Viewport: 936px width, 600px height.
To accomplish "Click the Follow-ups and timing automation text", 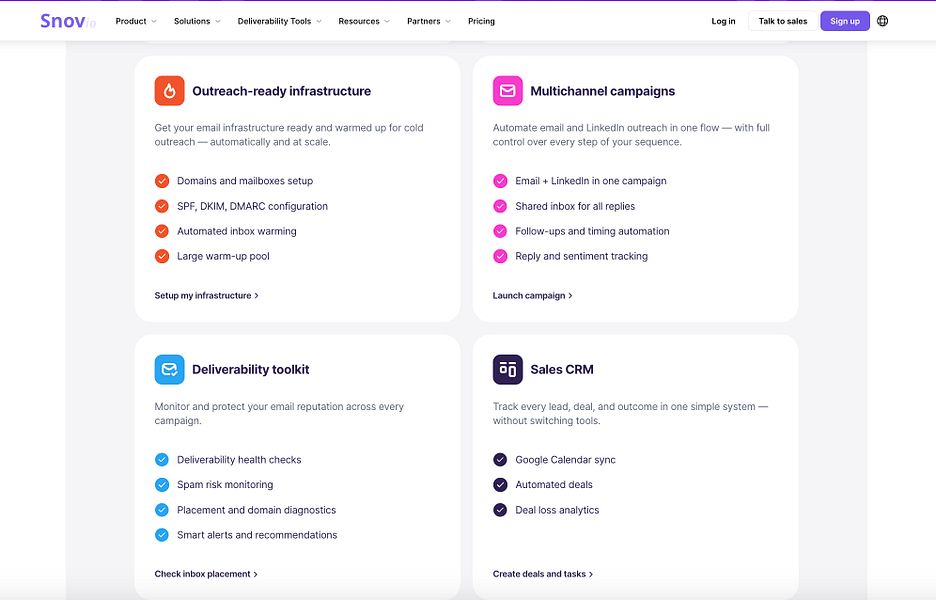I will coord(592,231).
